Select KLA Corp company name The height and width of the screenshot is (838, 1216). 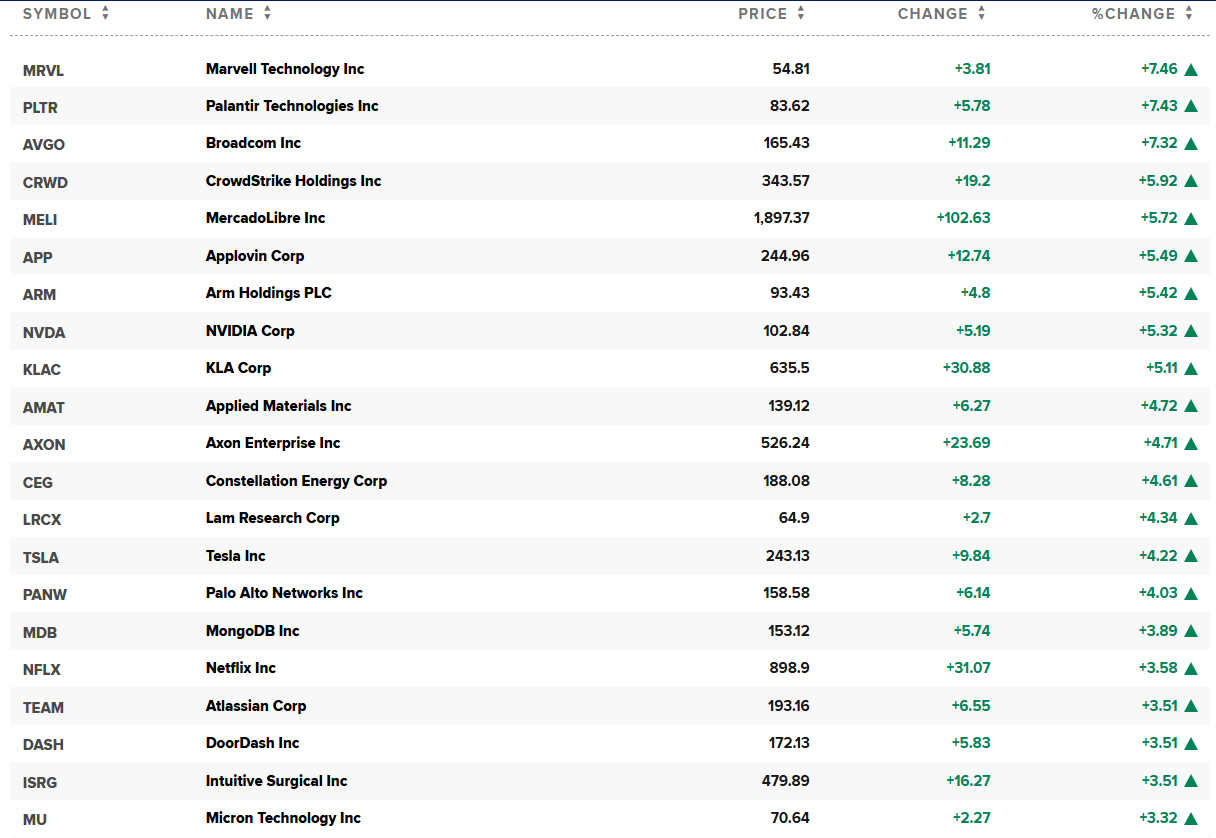pyautogui.click(x=238, y=368)
